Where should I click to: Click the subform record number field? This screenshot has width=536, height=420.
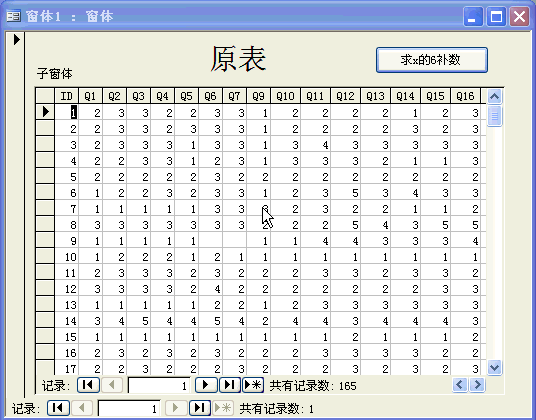pyautogui.click(x=159, y=385)
